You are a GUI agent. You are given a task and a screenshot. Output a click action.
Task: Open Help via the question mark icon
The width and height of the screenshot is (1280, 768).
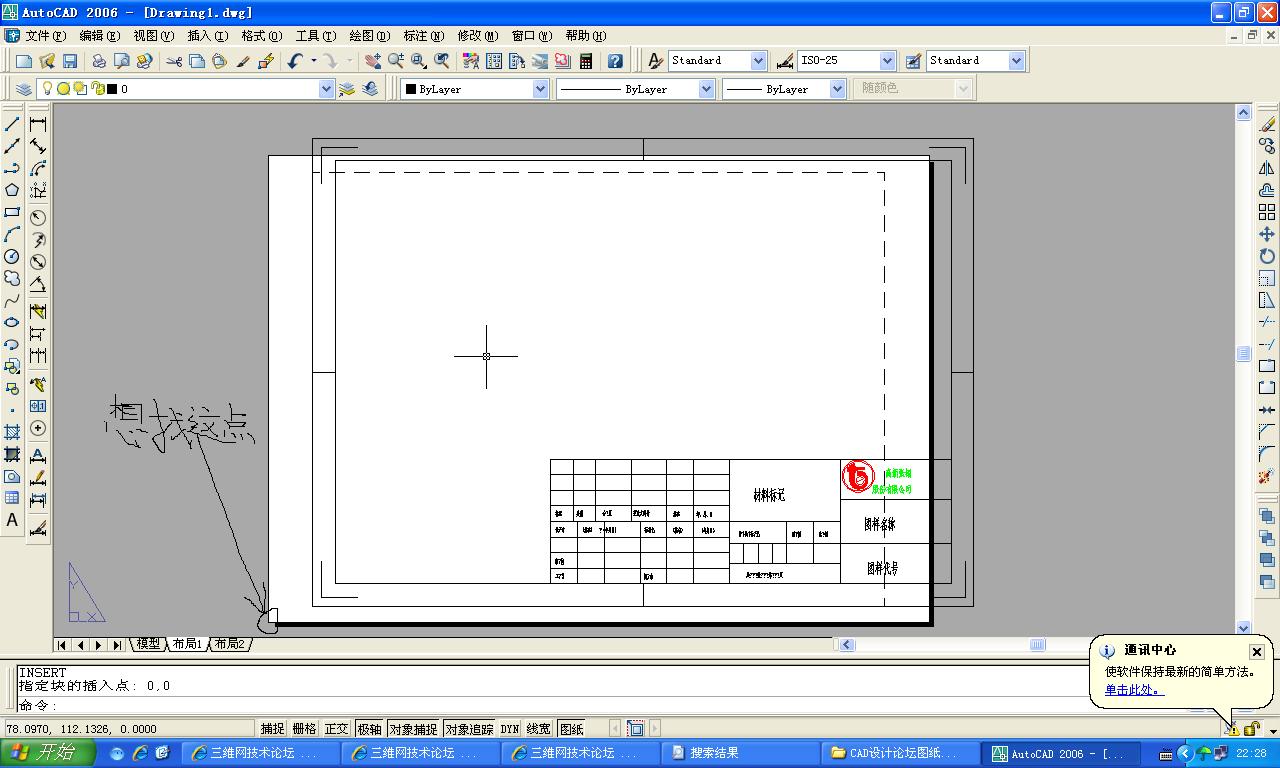click(615, 61)
